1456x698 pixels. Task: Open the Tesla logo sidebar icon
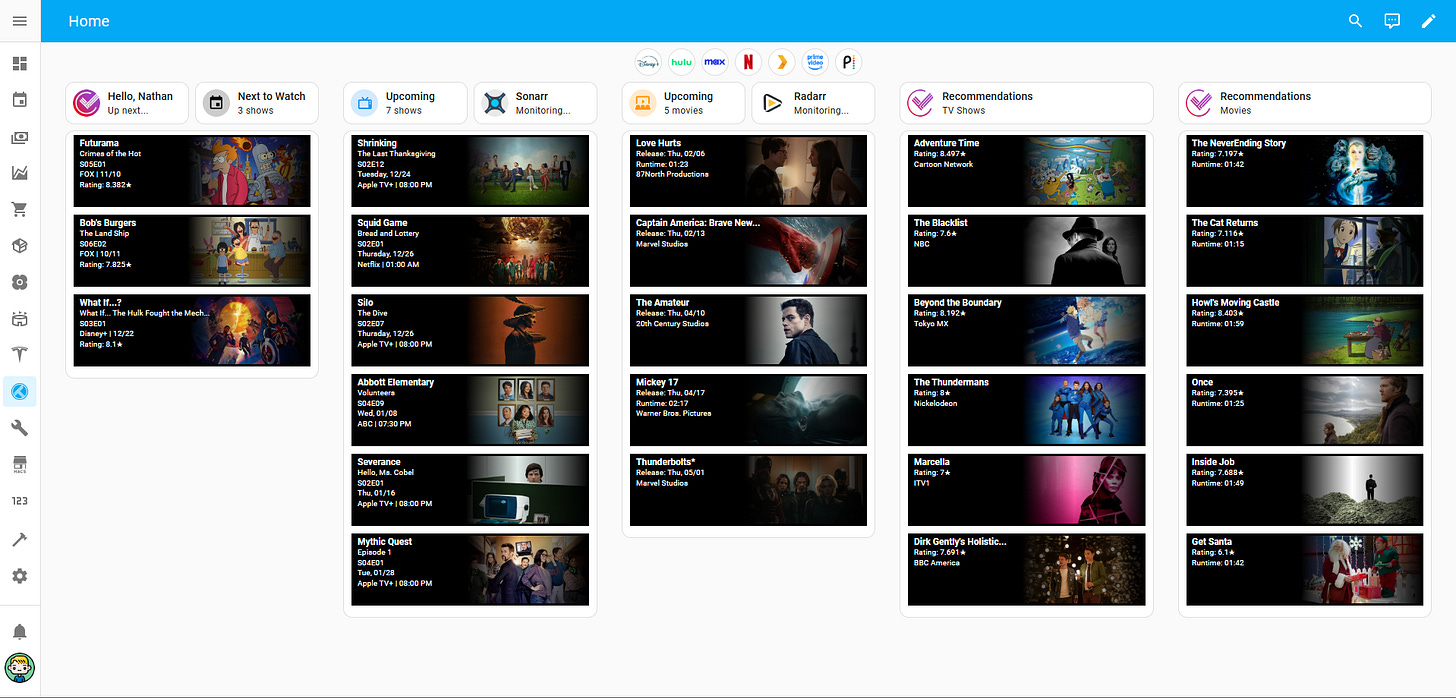20,355
